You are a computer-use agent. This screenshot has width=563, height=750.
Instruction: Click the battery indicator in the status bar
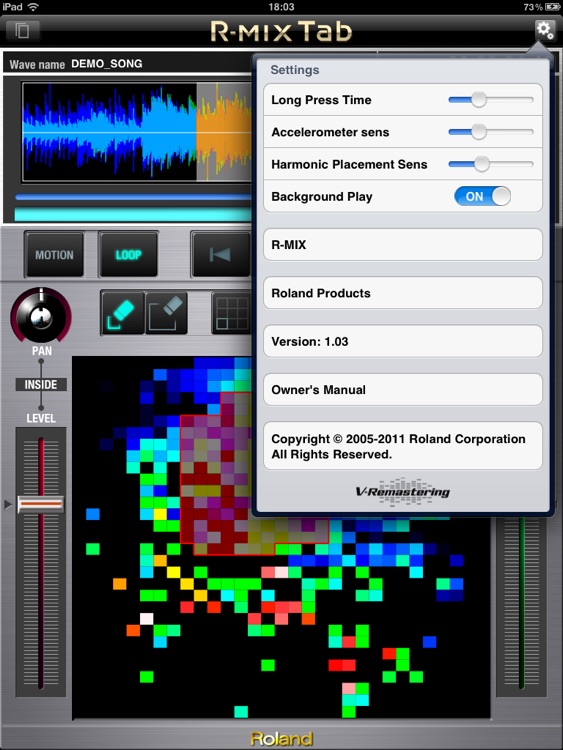(x=552, y=7)
